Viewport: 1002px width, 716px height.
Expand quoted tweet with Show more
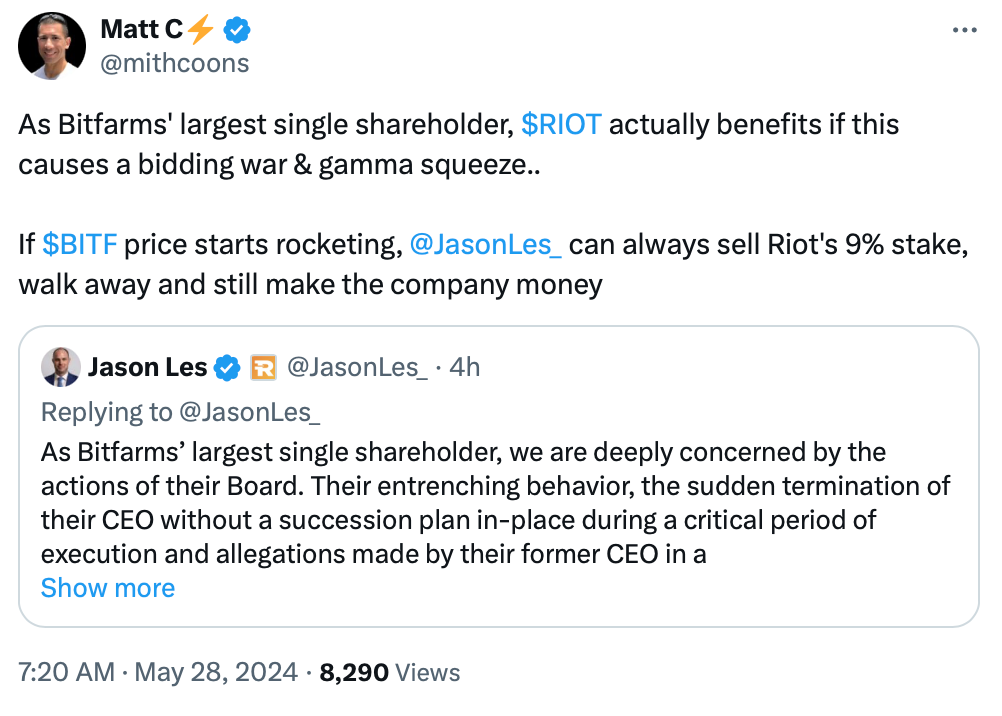click(108, 588)
